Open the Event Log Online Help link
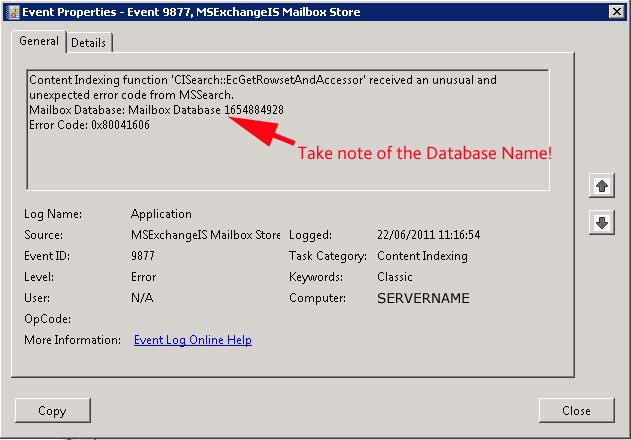Screen dimensions: 631x440 pos(193,340)
